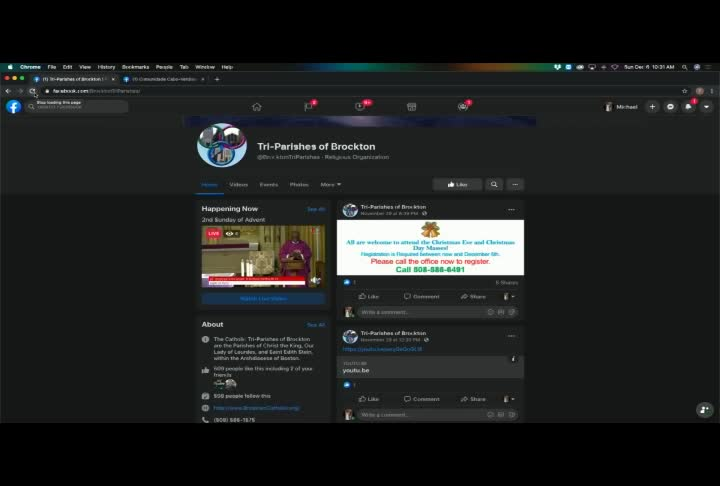The height and width of the screenshot is (486, 720).
Task: Open the Tri-Parishes of Brockton page title
Action: click(316, 147)
